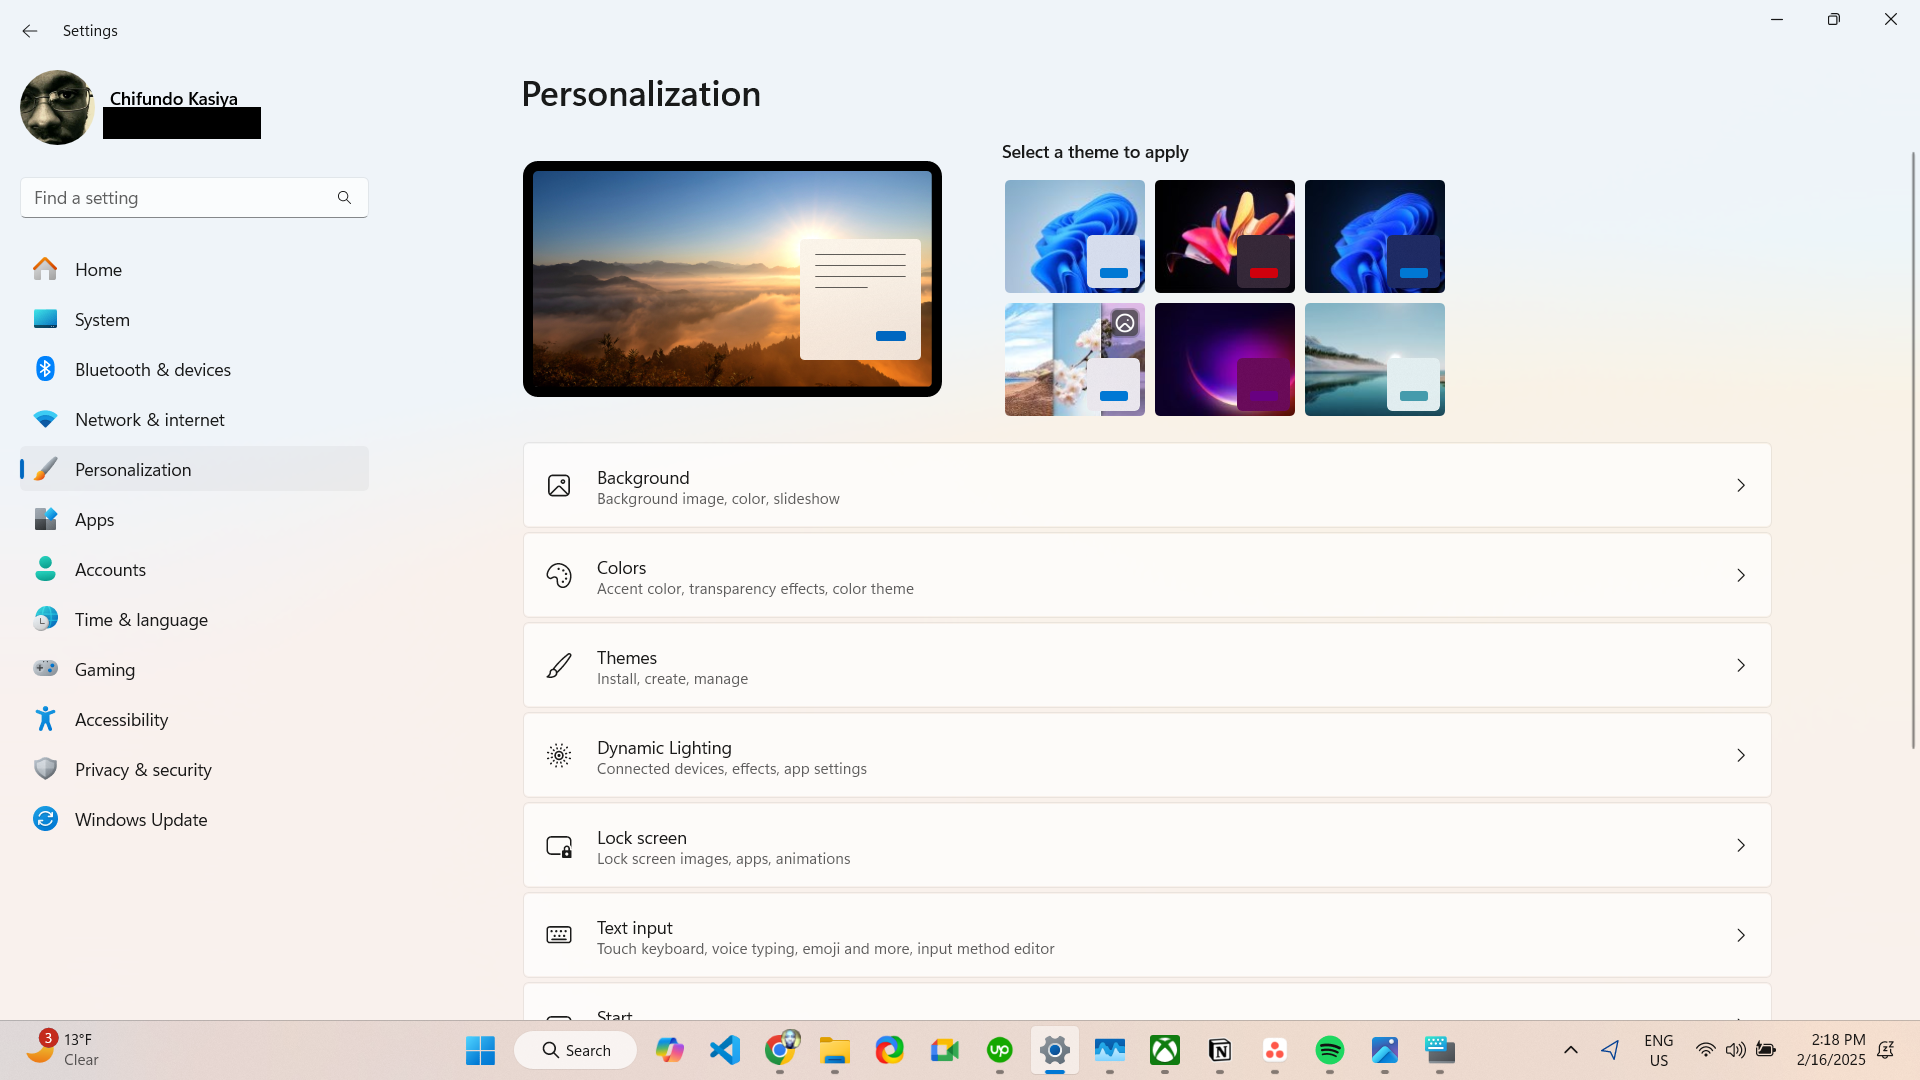
Task: Open the Chifundo Kasiya profile
Action: click(x=140, y=107)
